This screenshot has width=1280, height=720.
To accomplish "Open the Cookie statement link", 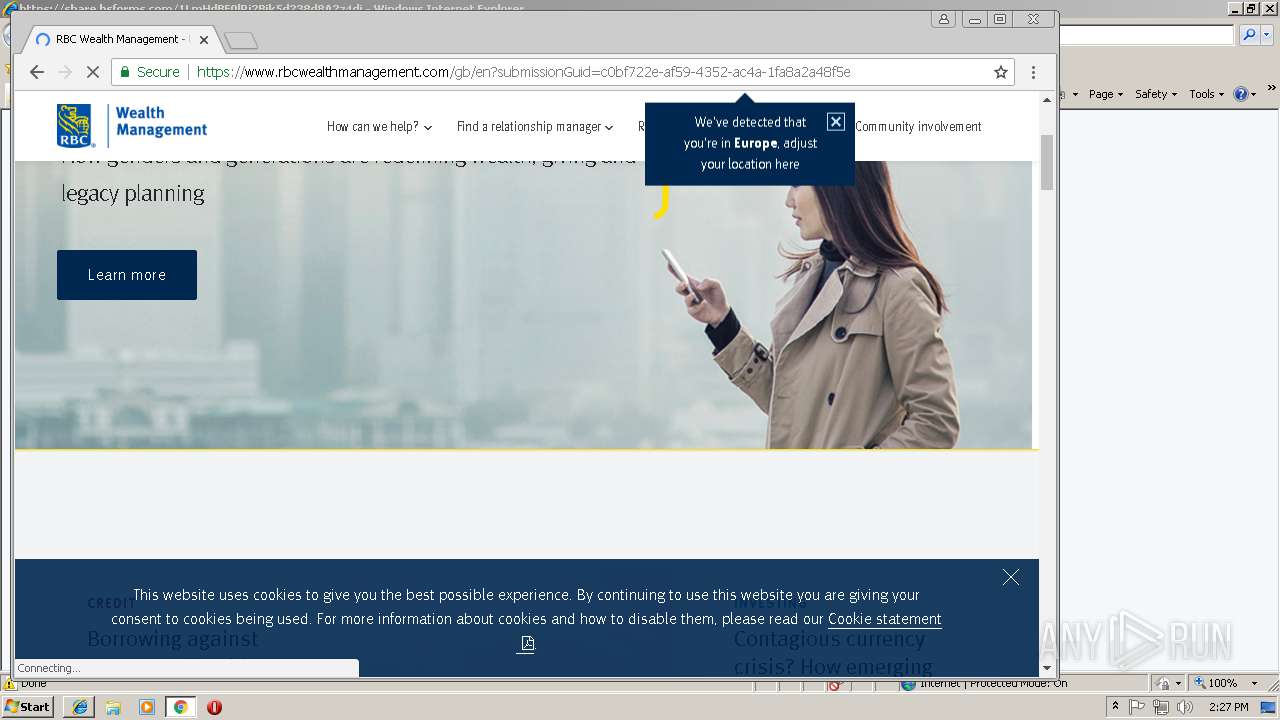I will pos(885,619).
